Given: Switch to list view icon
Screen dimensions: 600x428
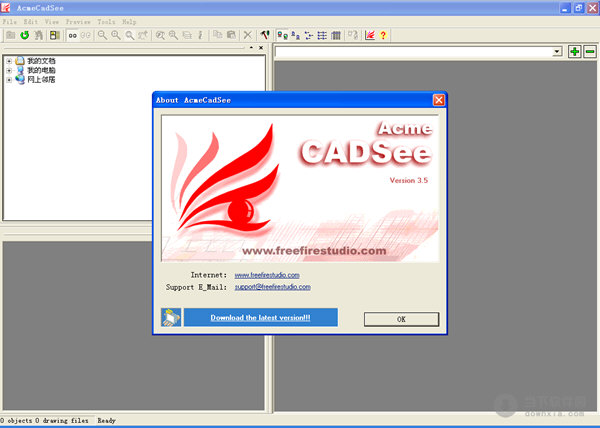Looking at the screenshot, I should [x=308, y=36].
